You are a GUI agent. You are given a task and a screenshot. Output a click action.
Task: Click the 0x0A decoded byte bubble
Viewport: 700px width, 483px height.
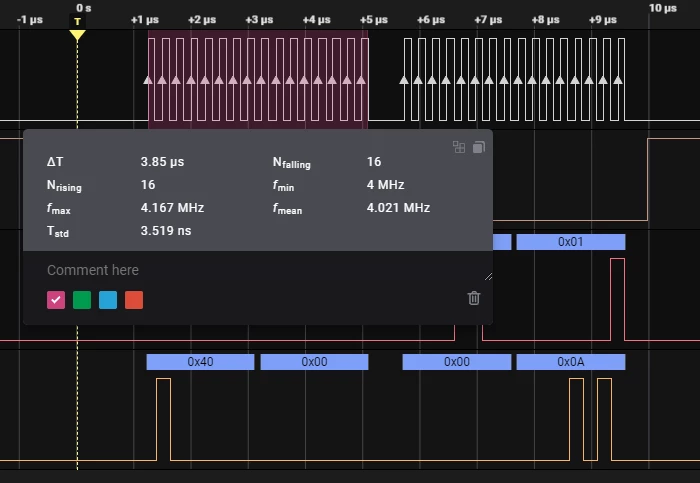coord(571,362)
